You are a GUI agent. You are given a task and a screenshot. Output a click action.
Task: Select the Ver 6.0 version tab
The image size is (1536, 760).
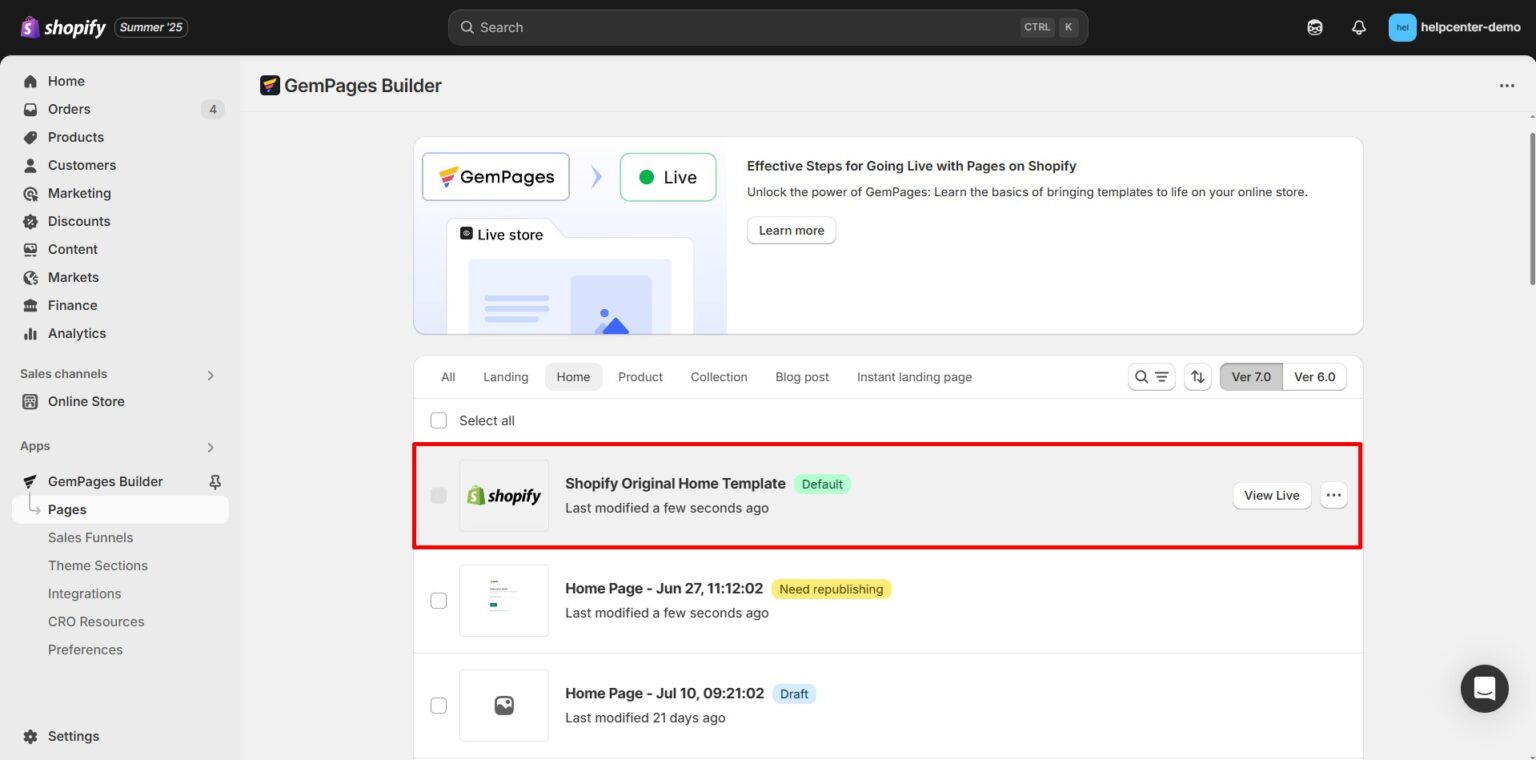coord(1314,377)
